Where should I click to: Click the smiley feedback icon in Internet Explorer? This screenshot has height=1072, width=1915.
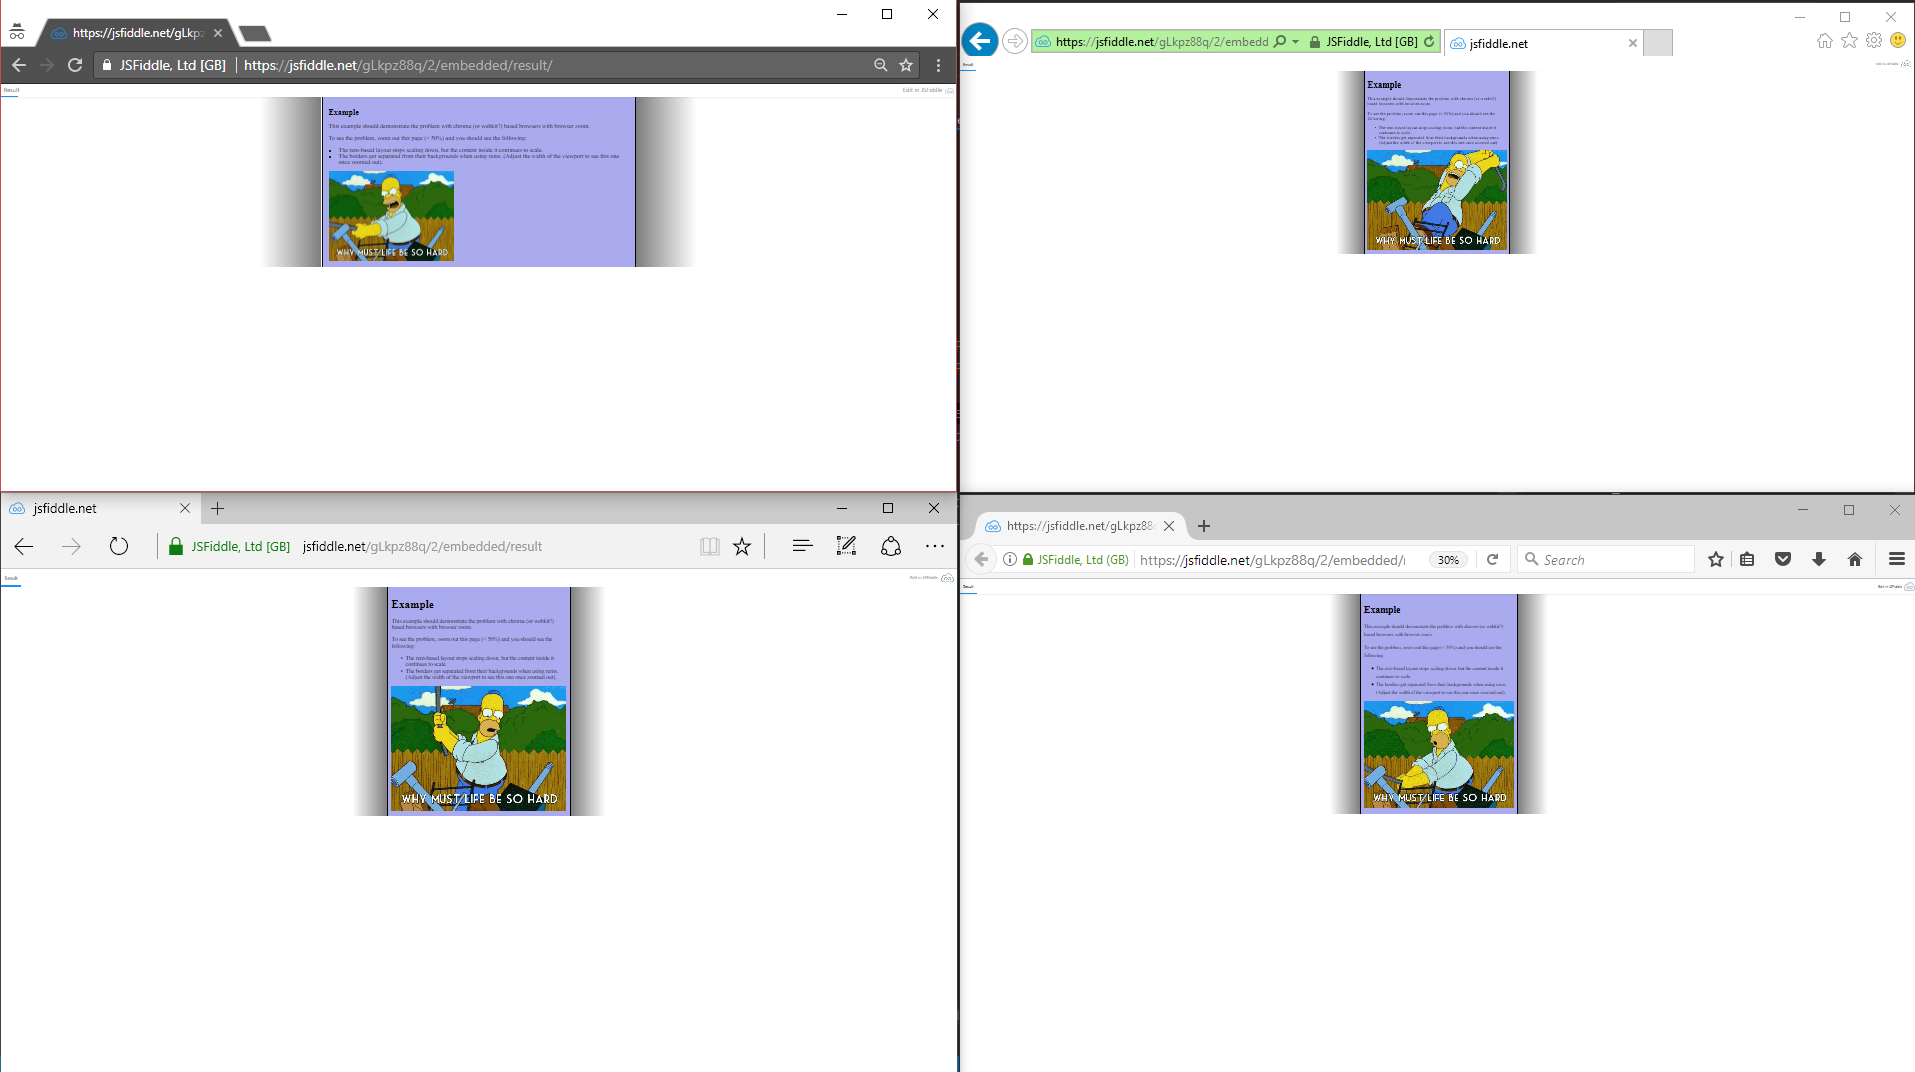tap(1898, 41)
